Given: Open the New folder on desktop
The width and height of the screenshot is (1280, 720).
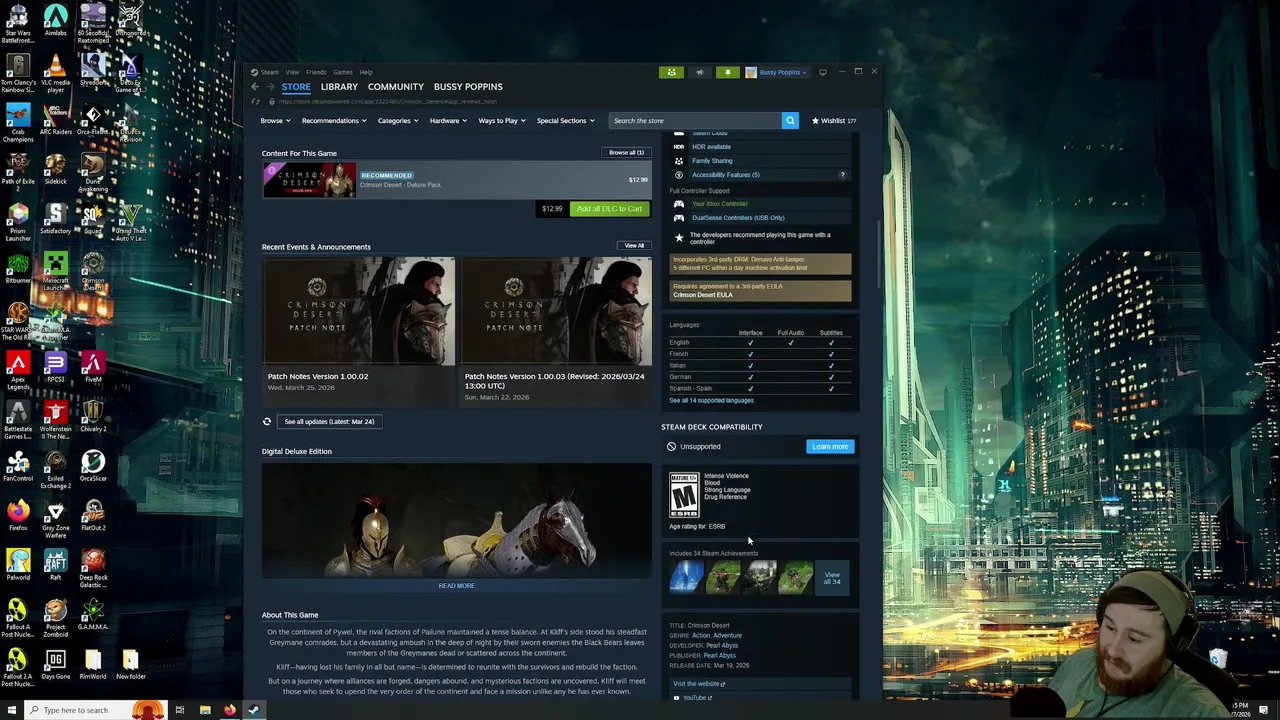Looking at the screenshot, I should coord(130,664).
